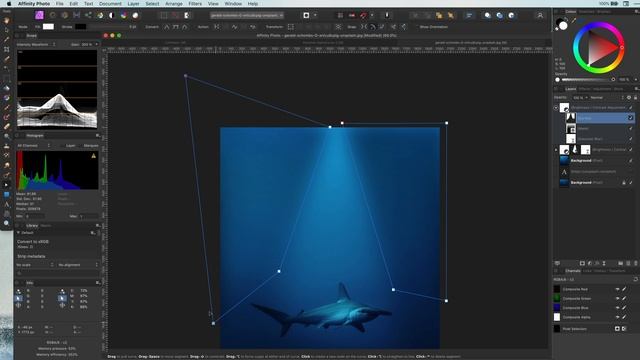Switch to the Develop persona icon
This screenshot has width=640, height=360.
click(x=64, y=16)
